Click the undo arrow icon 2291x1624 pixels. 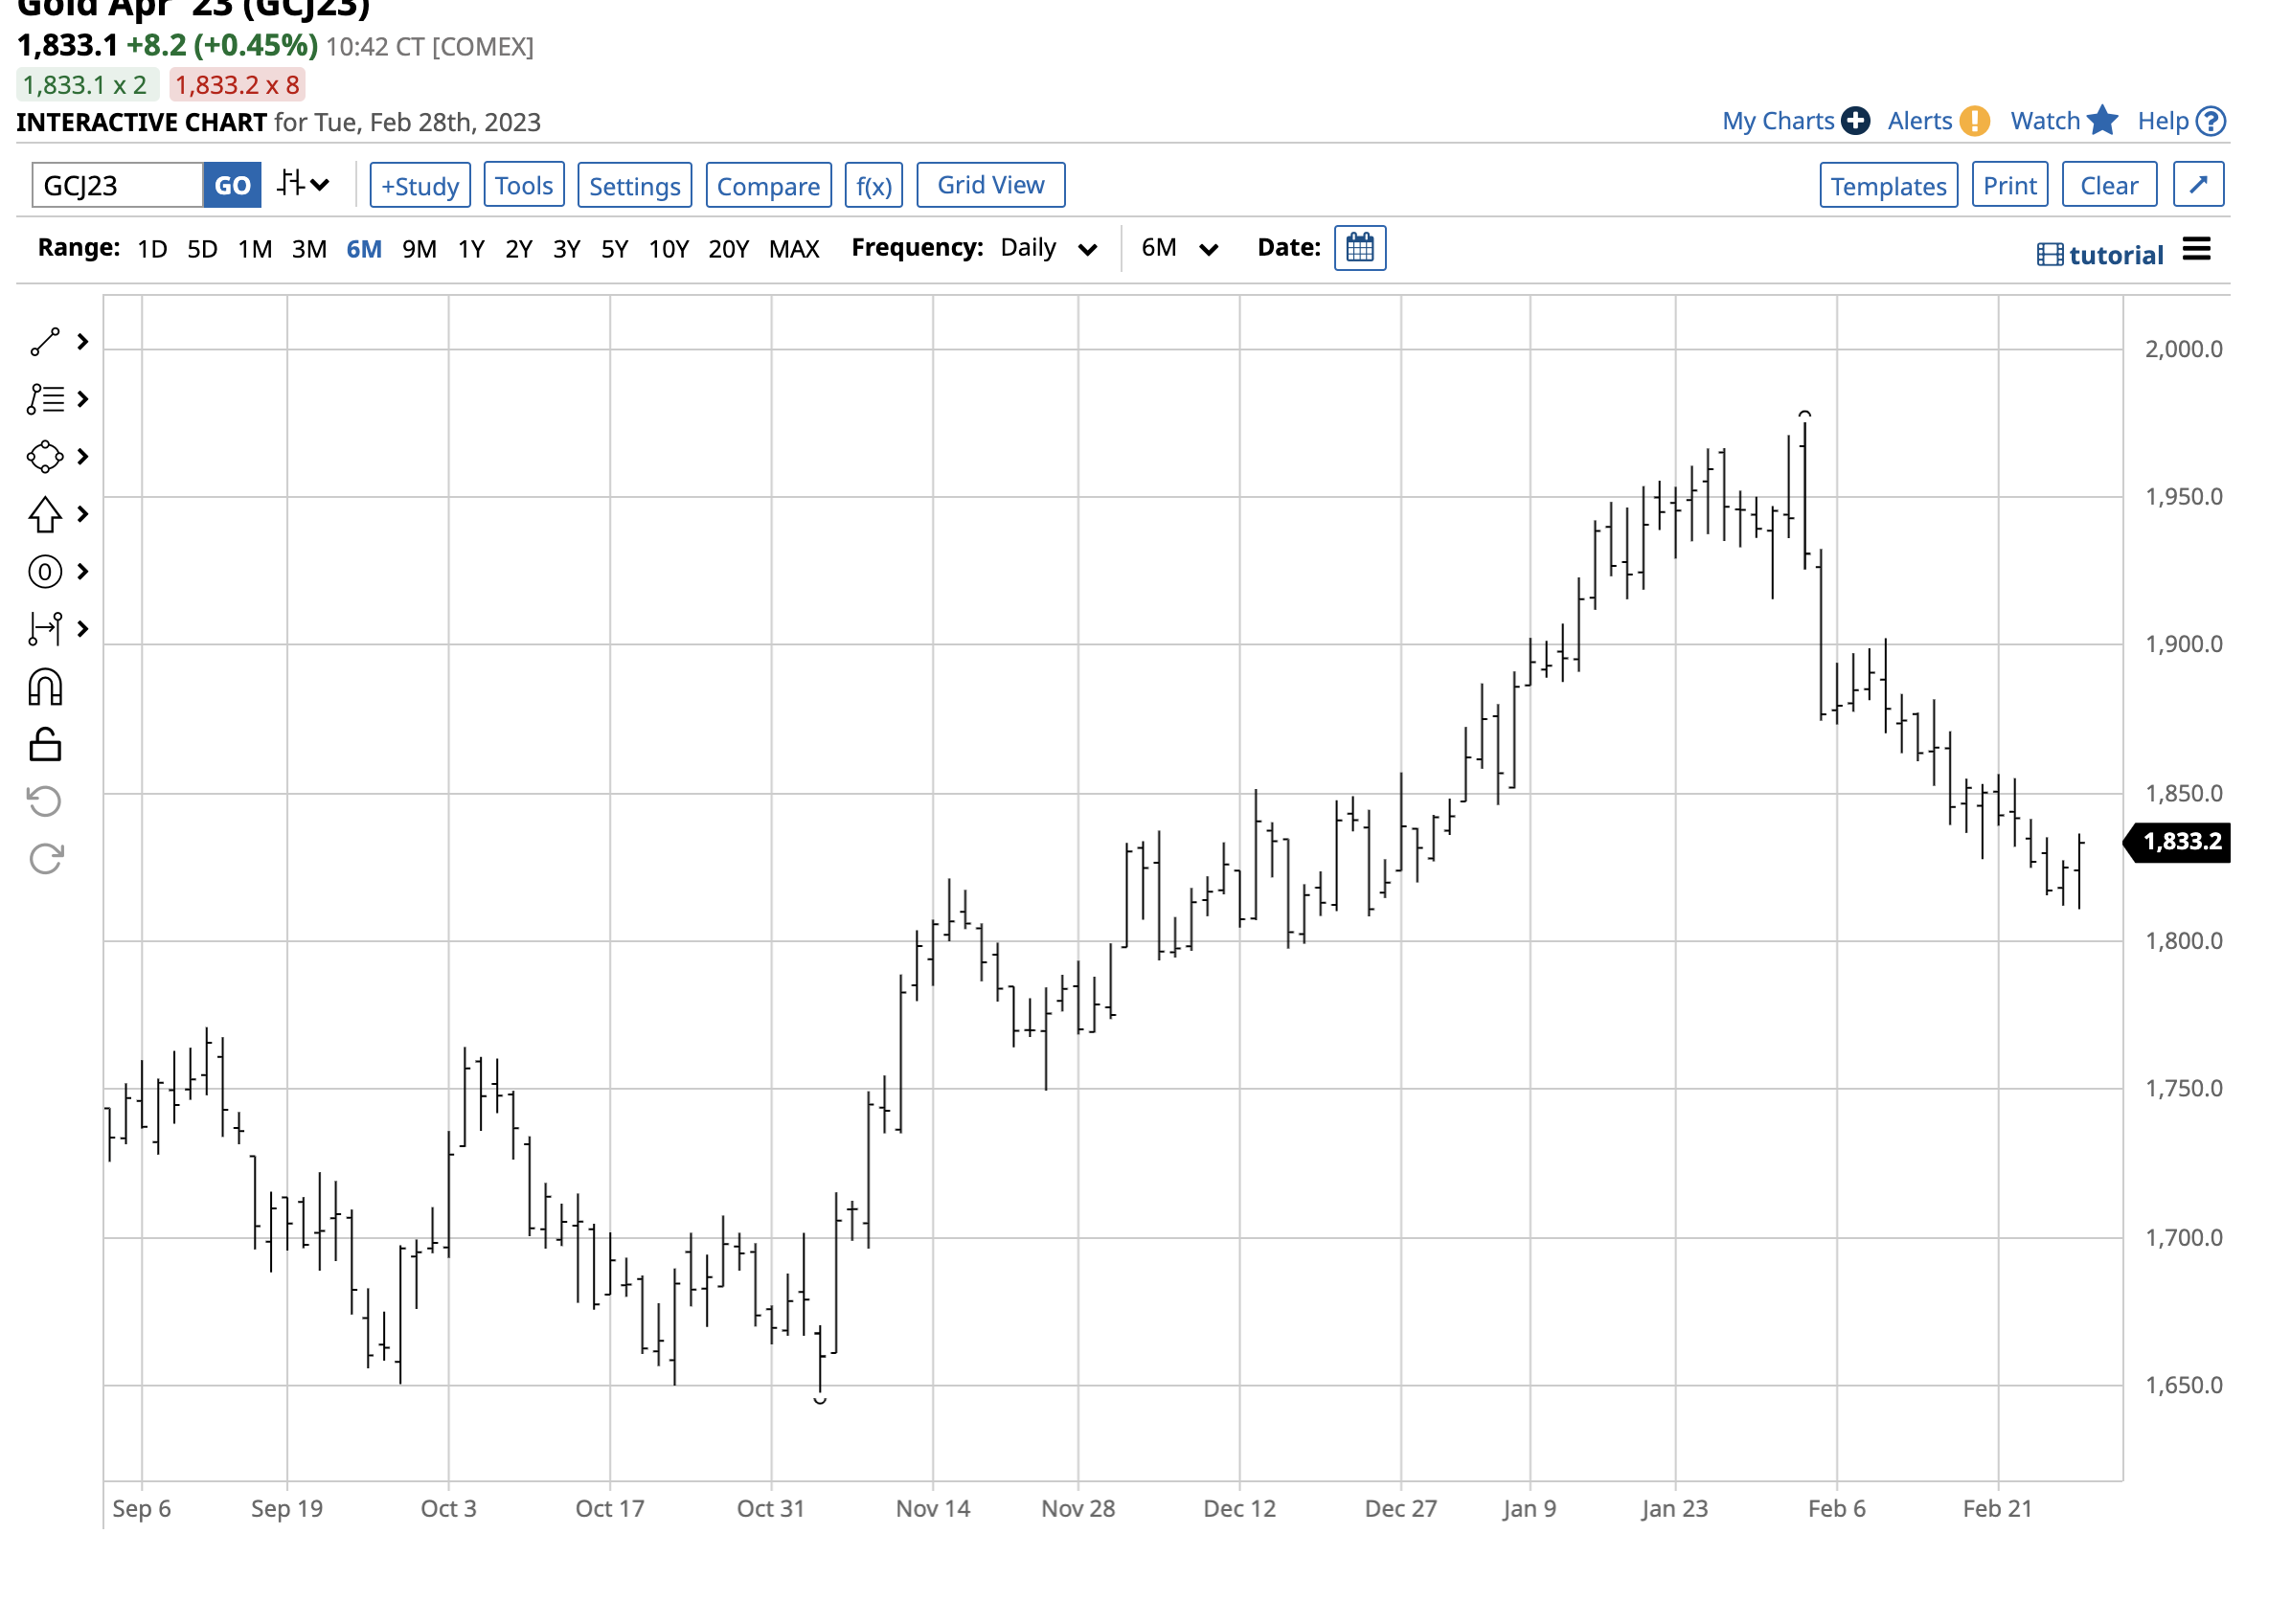(45, 801)
